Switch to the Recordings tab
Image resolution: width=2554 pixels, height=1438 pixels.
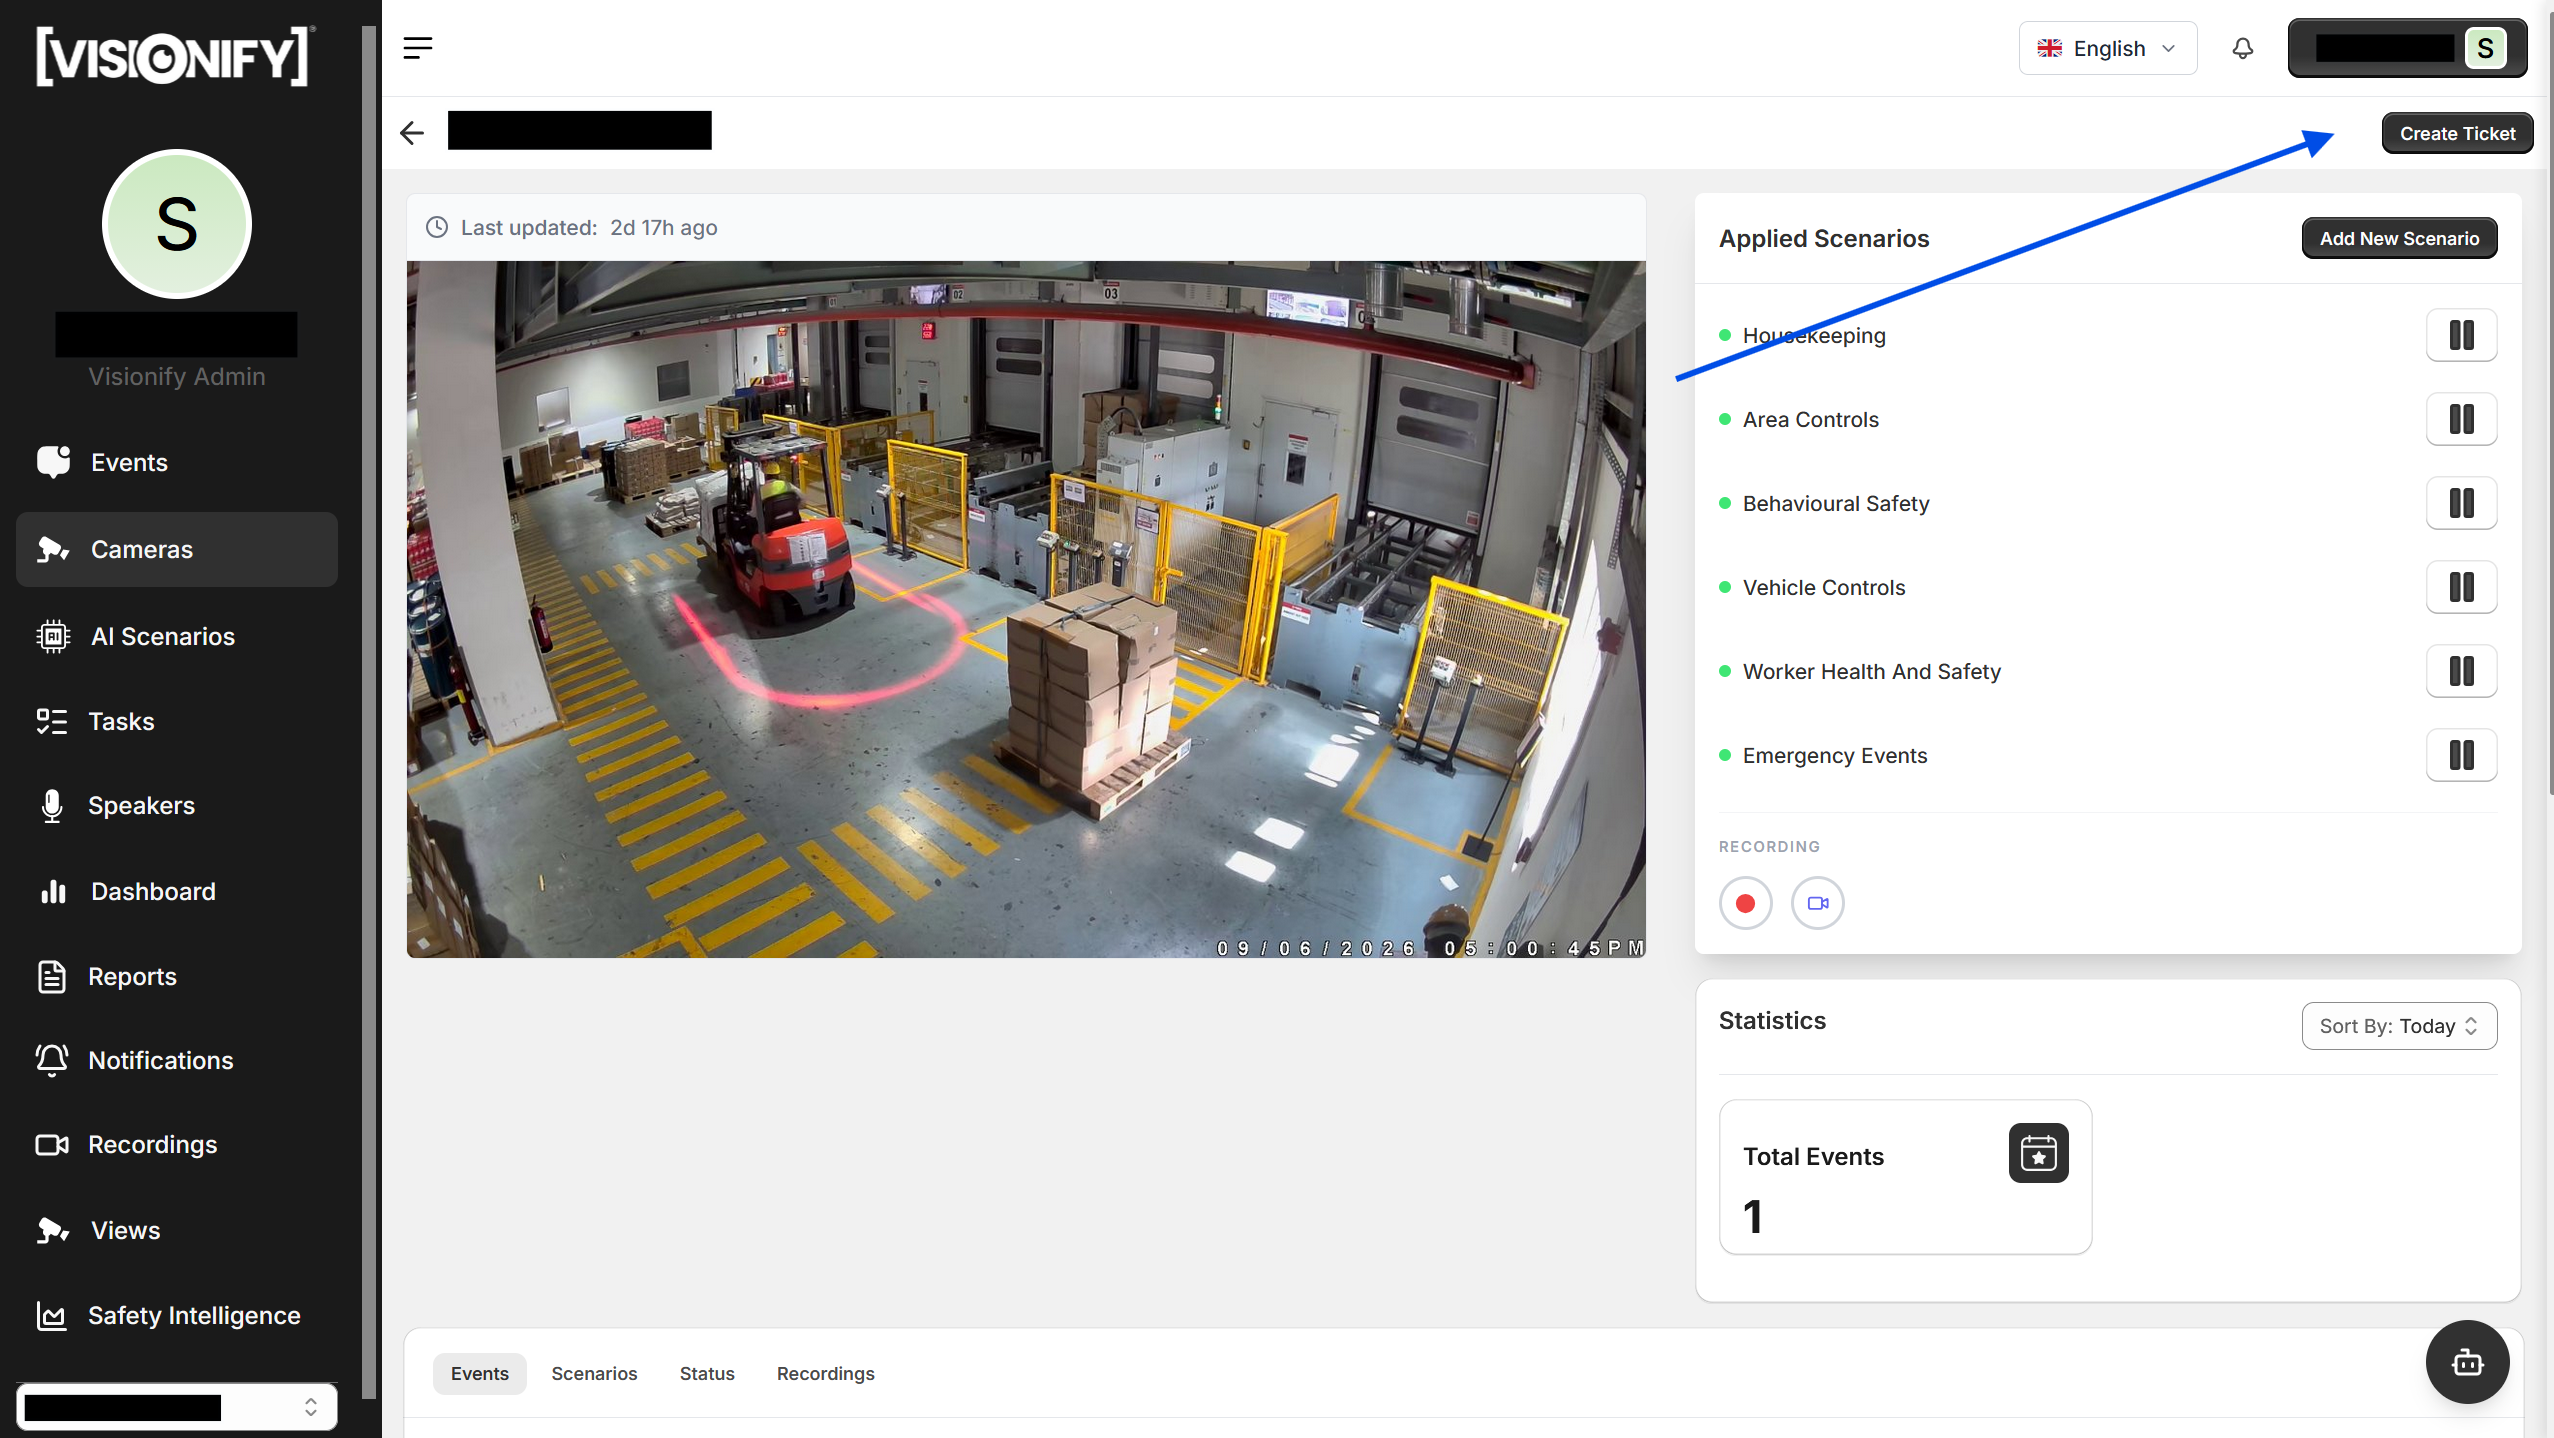tap(826, 1374)
